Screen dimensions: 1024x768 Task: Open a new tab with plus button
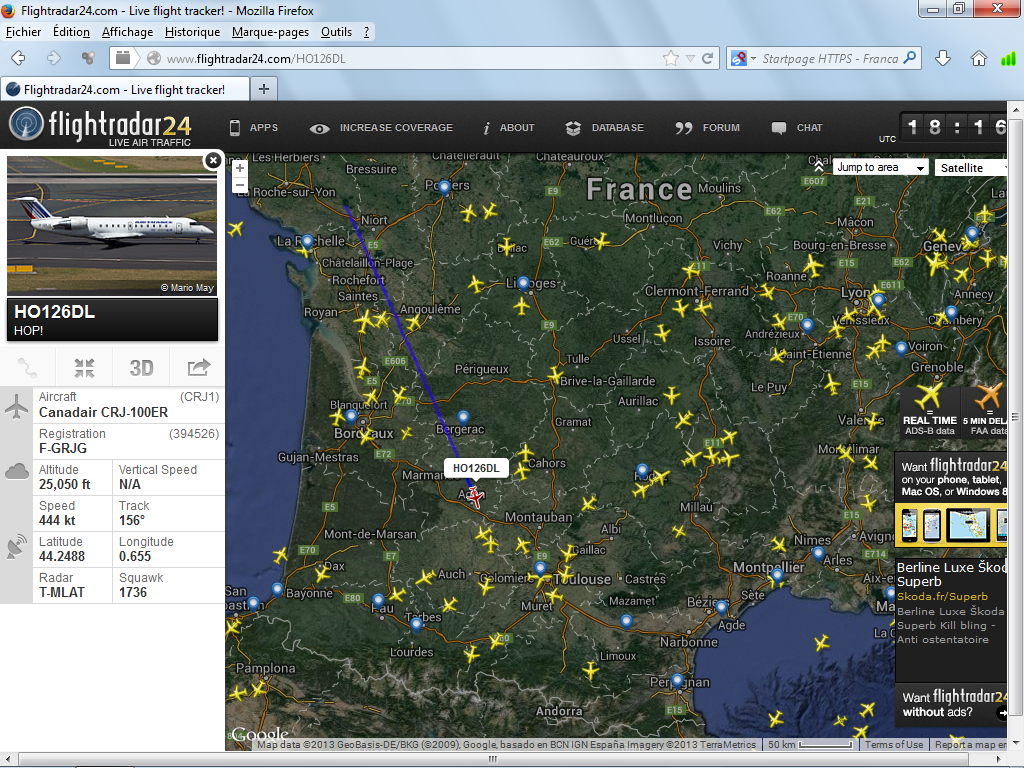264,89
